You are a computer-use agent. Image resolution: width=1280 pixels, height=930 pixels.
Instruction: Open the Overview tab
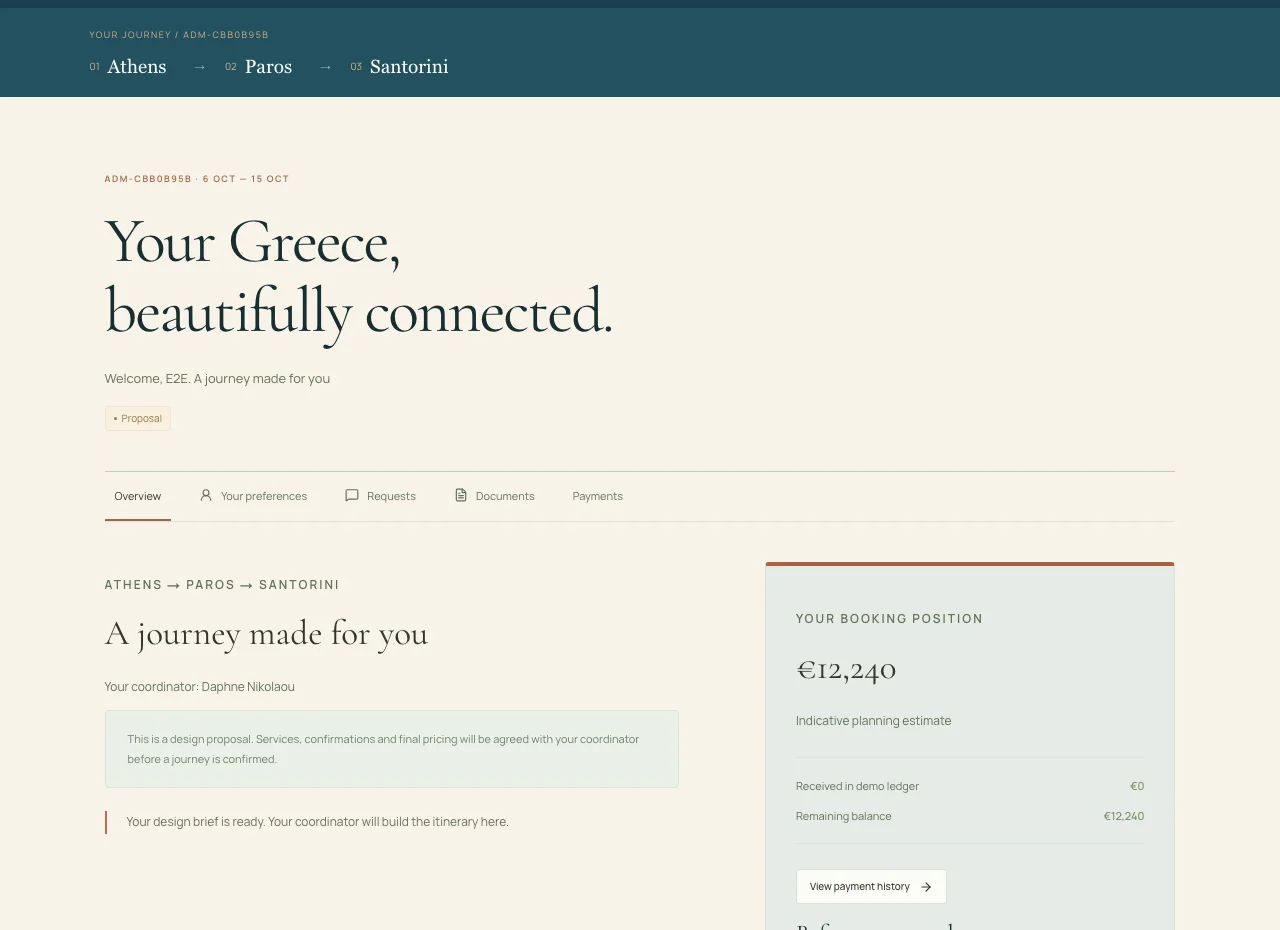click(138, 496)
